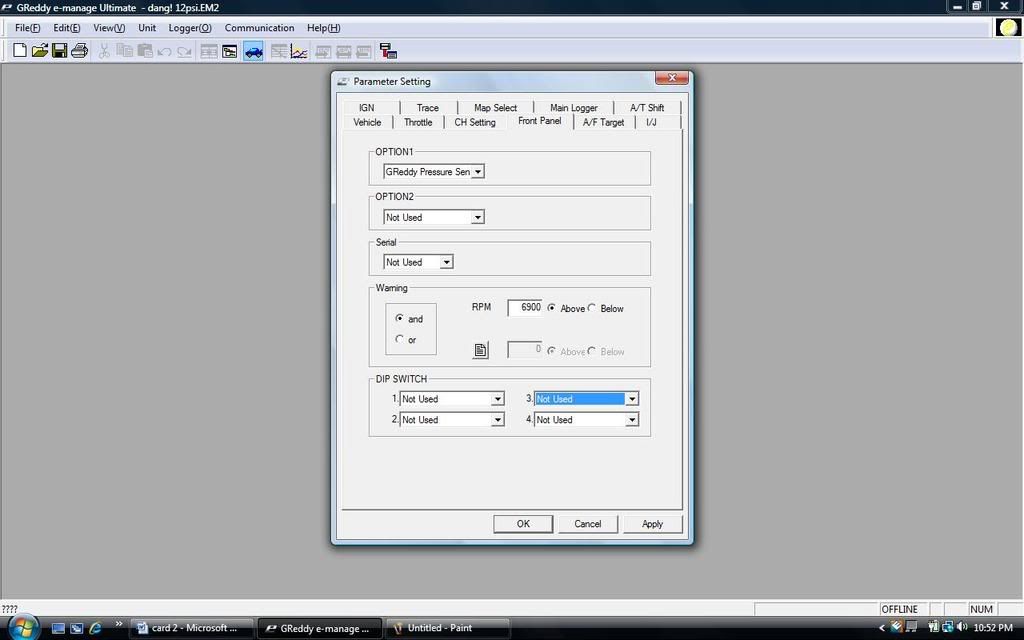Click the Redo arrow icon
The height and width of the screenshot is (640, 1024).
pyautogui.click(x=185, y=52)
